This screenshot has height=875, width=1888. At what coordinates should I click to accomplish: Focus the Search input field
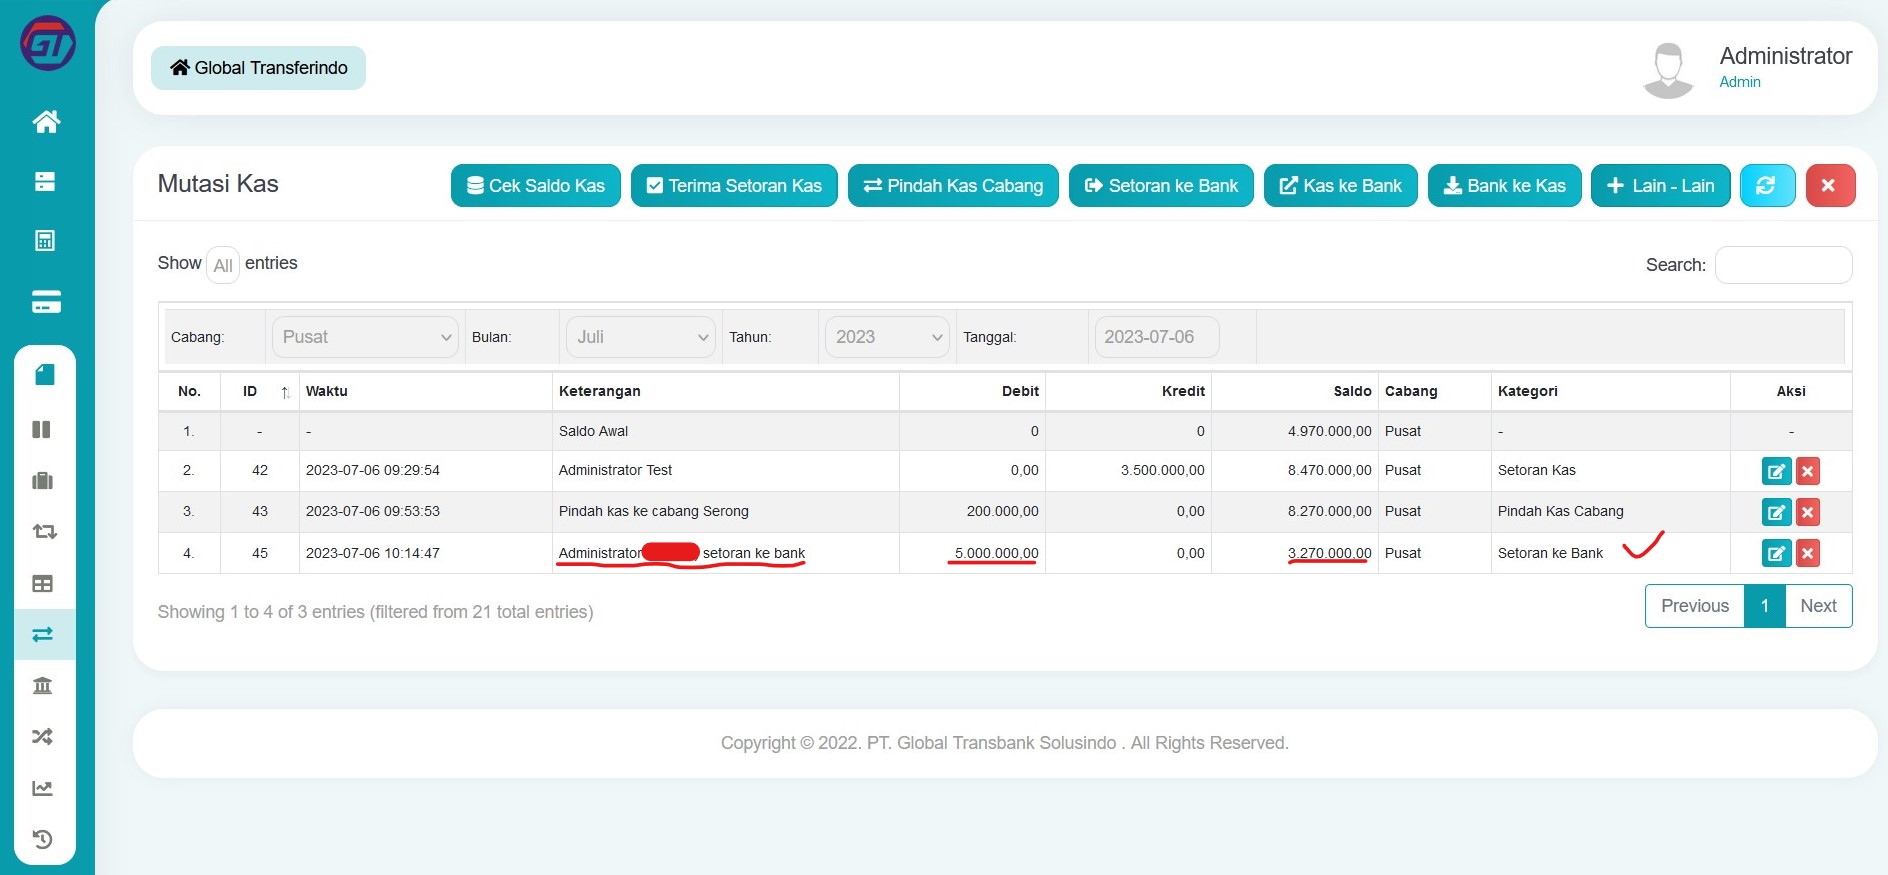pyautogui.click(x=1784, y=265)
